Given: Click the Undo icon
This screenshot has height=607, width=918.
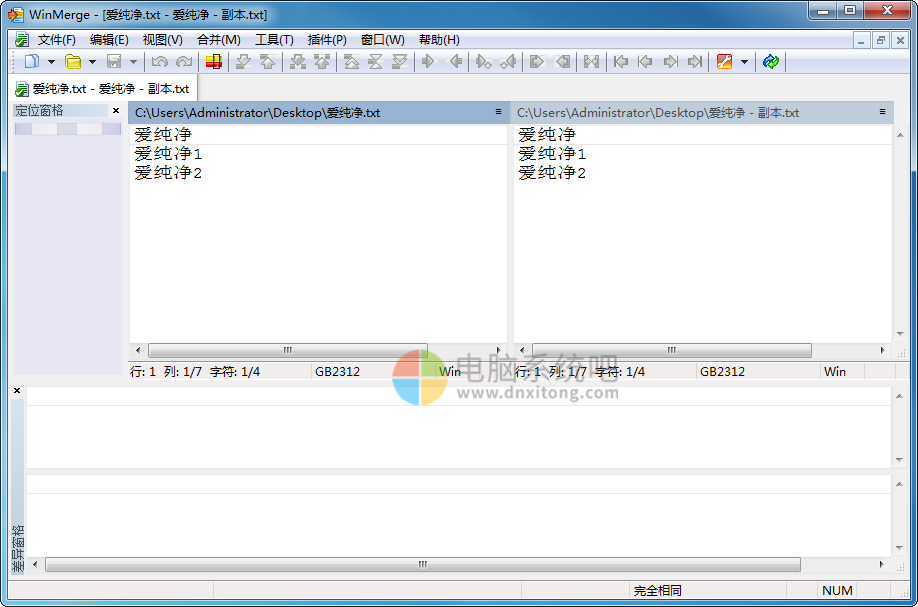Looking at the screenshot, I should click(160, 61).
